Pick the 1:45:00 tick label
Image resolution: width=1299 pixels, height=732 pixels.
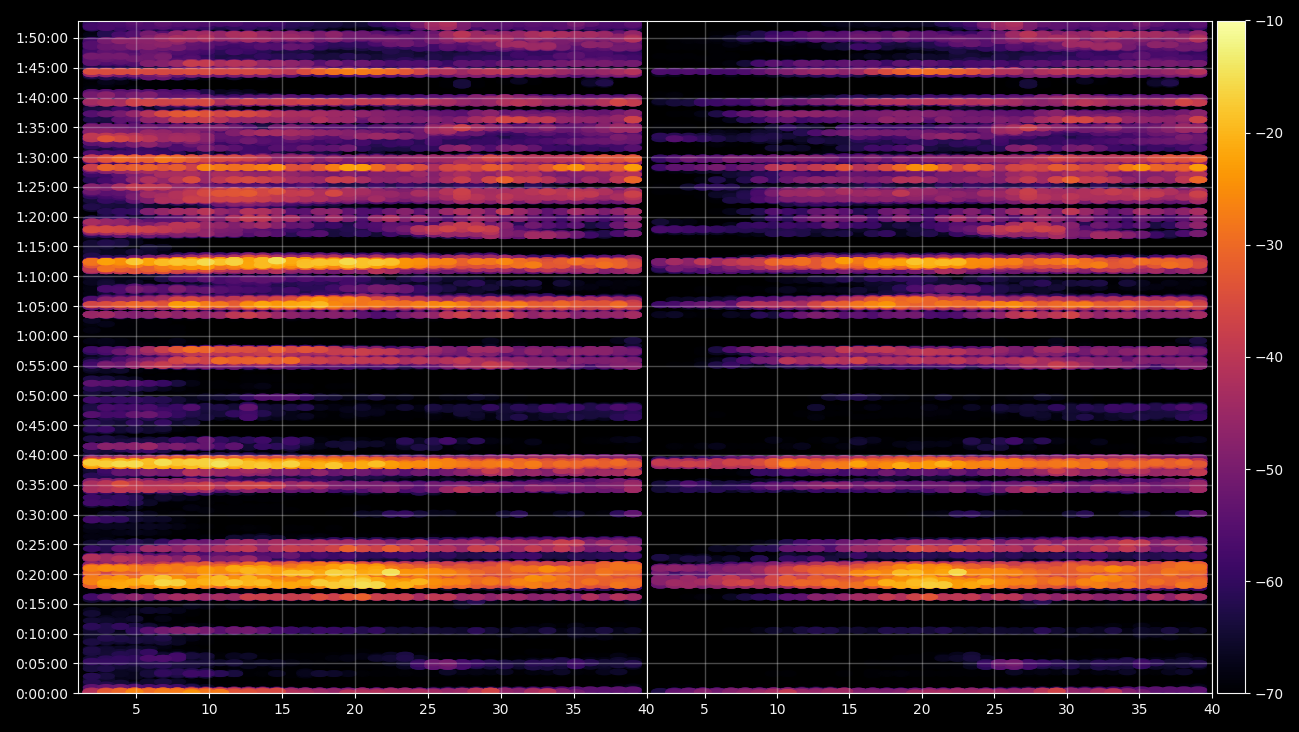click(x=43, y=68)
